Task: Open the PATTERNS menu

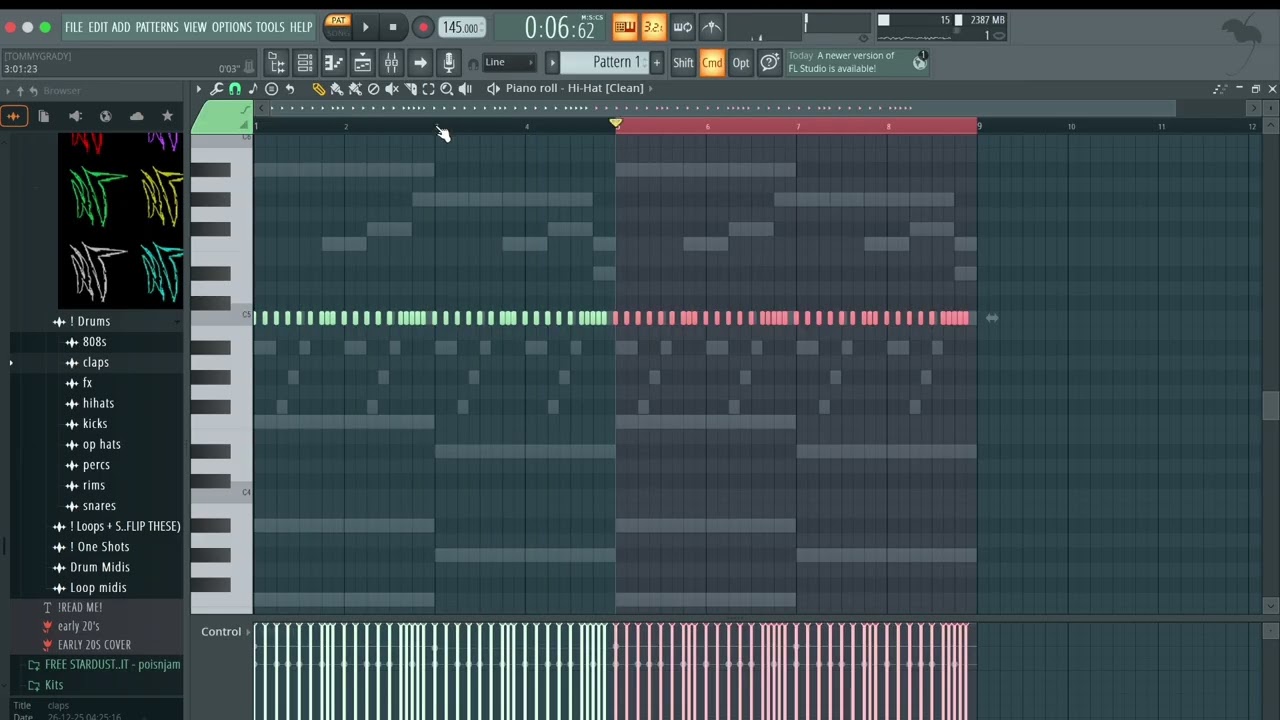Action: pyautogui.click(x=157, y=27)
